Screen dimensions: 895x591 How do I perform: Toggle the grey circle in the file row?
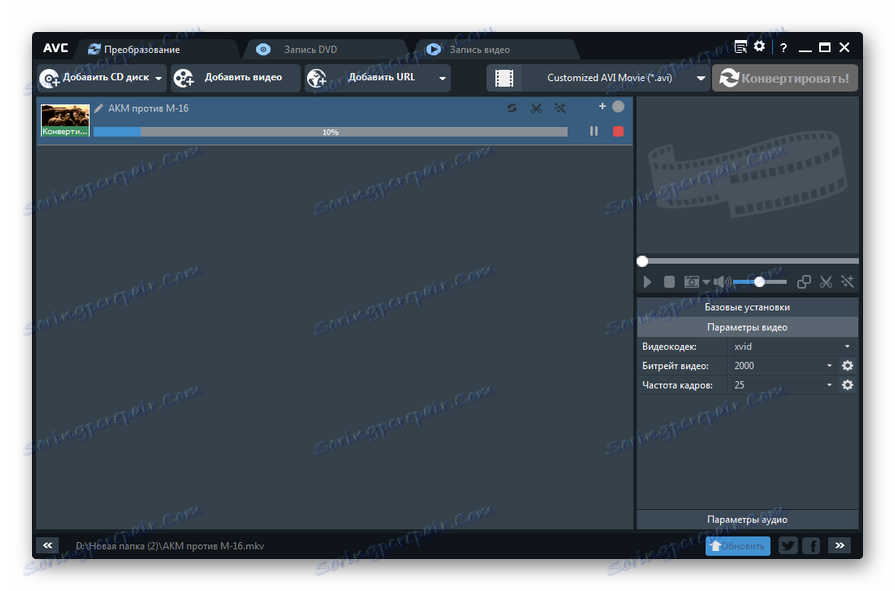(618, 106)
